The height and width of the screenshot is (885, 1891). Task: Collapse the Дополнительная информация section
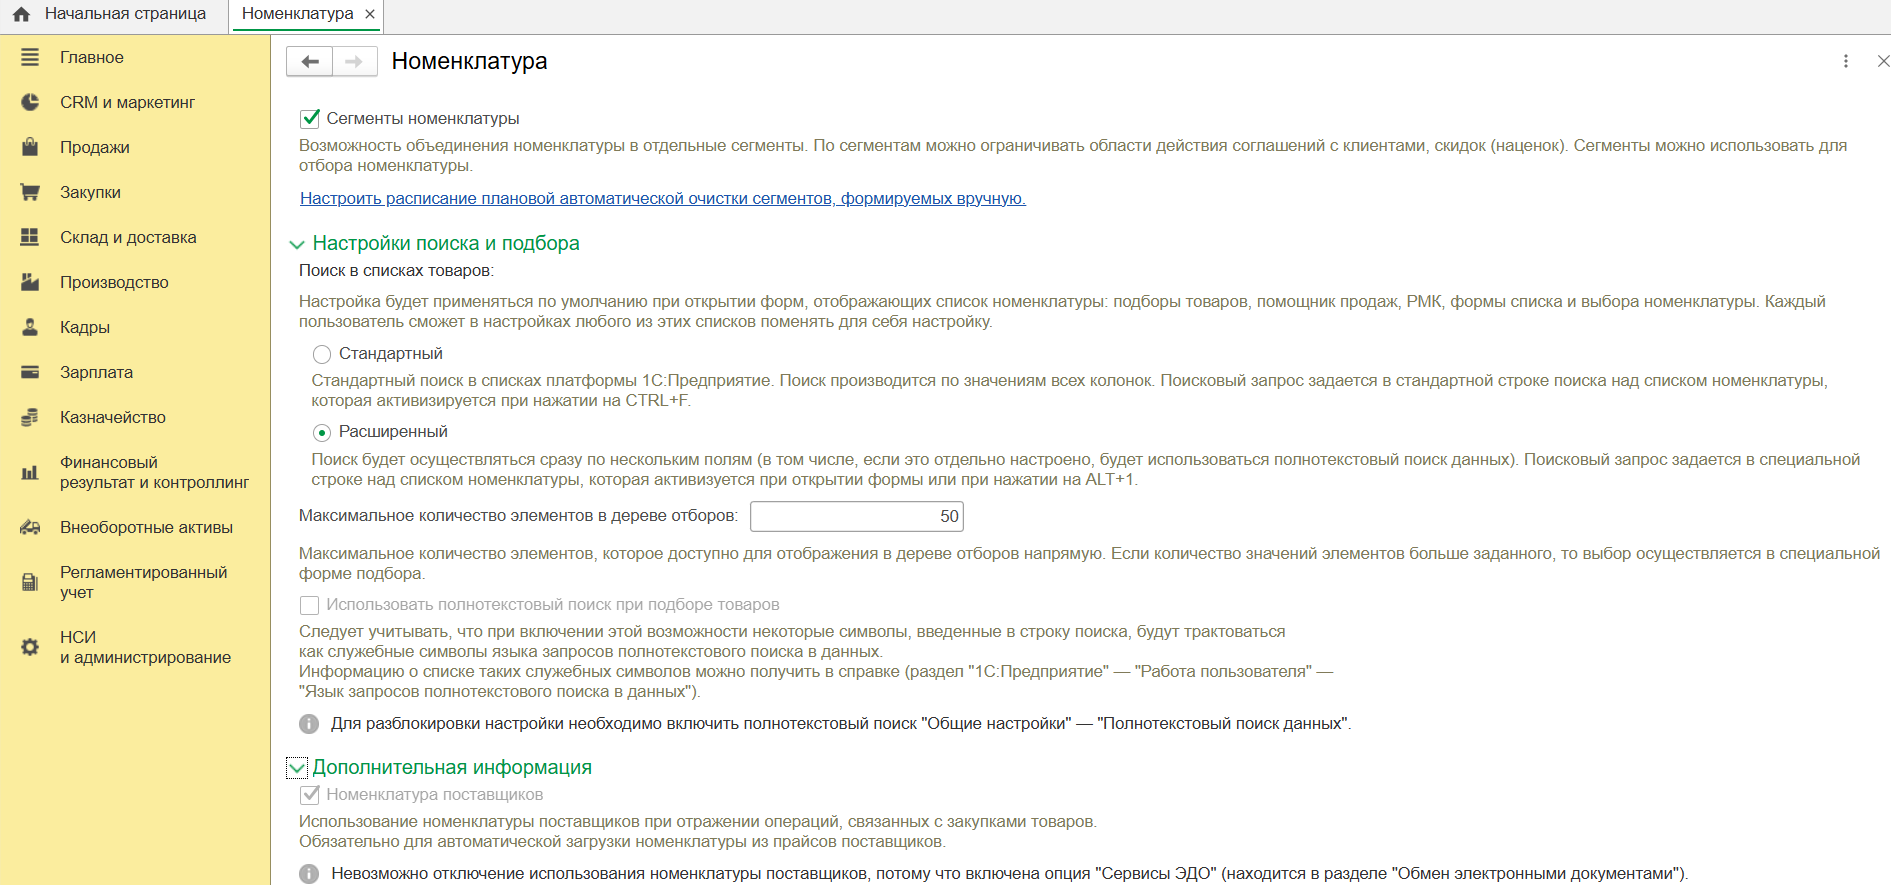tap(297, 768)
